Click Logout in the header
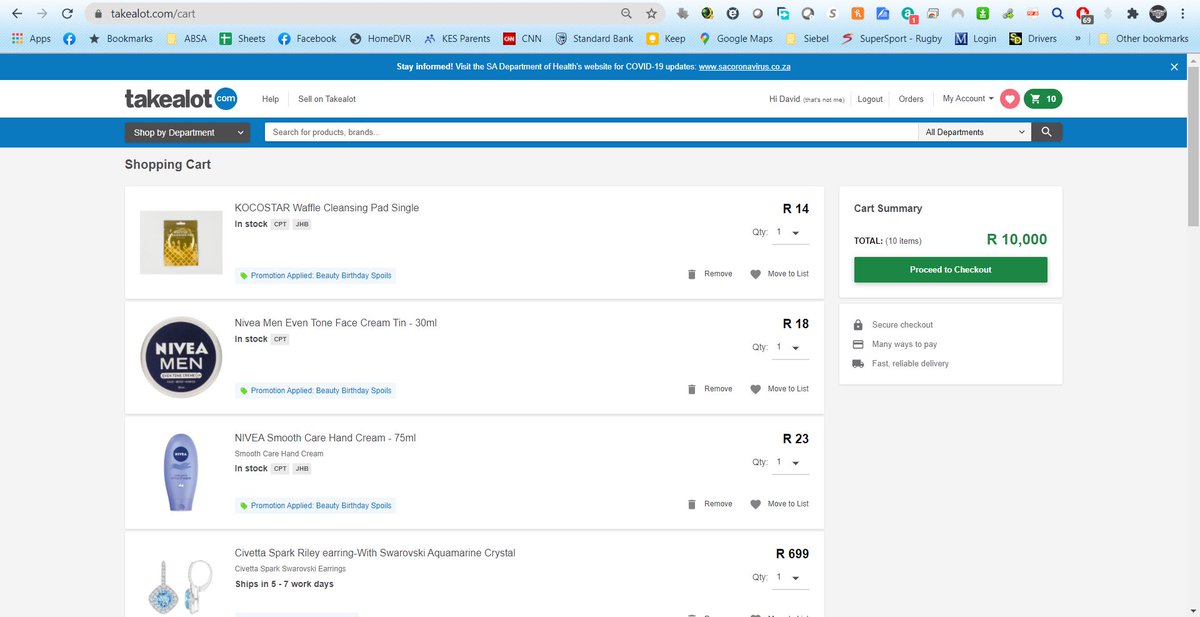Viewport: 1200px width, 617px height. tap(870, 99)
